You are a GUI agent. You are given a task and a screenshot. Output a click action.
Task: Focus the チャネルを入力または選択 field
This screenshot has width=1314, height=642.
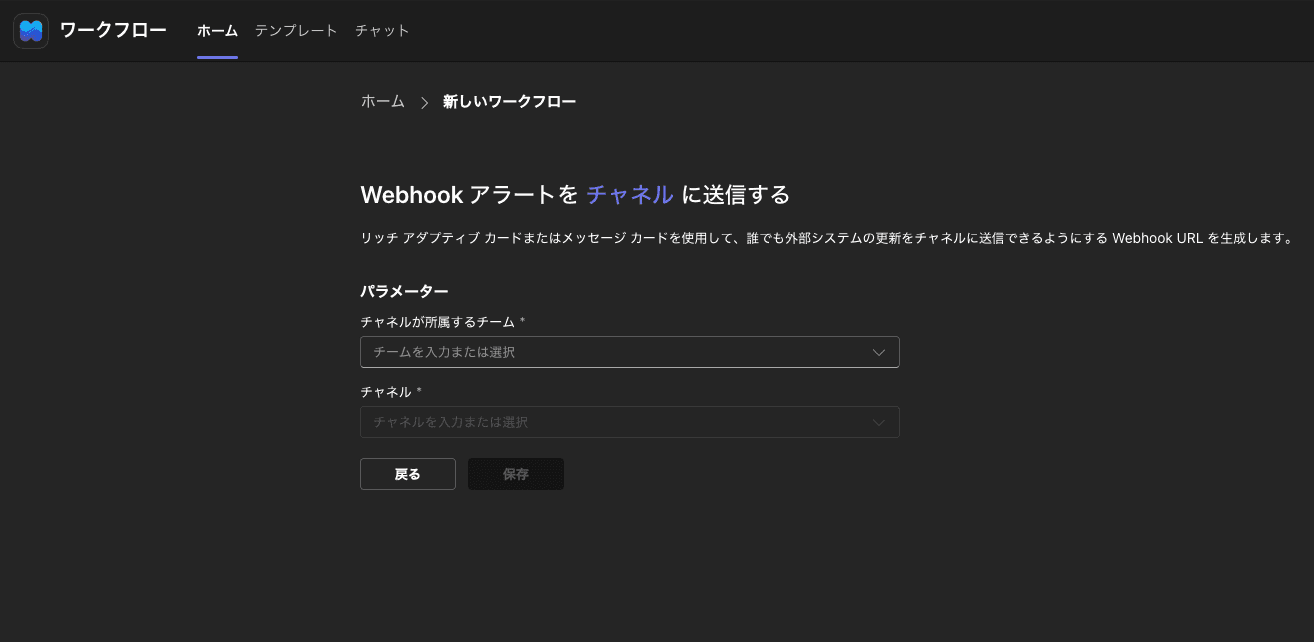pyautogui.click(x=630, y=422)
